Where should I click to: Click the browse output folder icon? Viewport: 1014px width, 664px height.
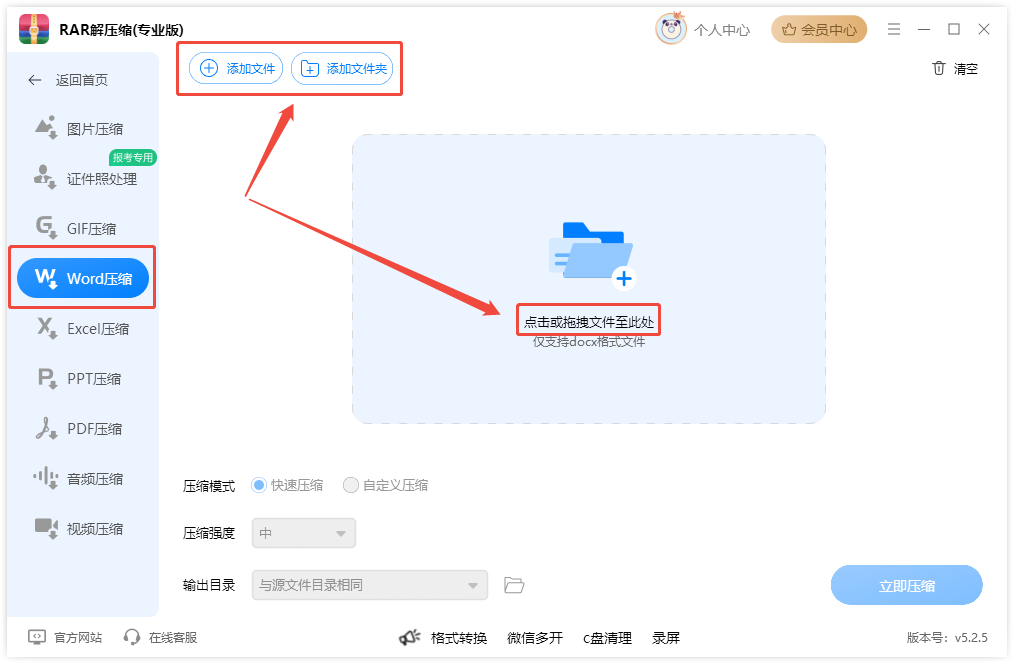(x=514, y=585)
